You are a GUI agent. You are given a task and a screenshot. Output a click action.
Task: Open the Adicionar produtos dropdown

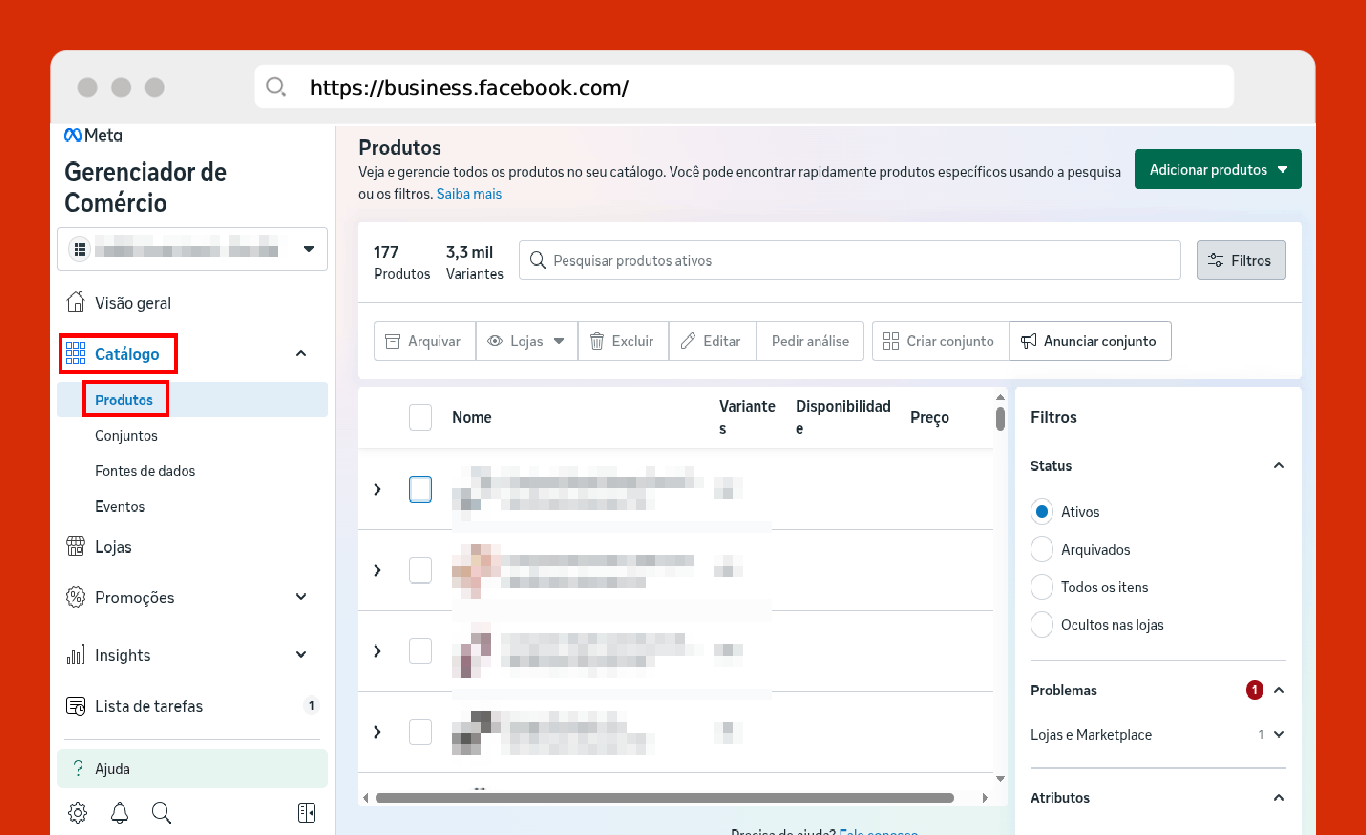[1217, 170]
